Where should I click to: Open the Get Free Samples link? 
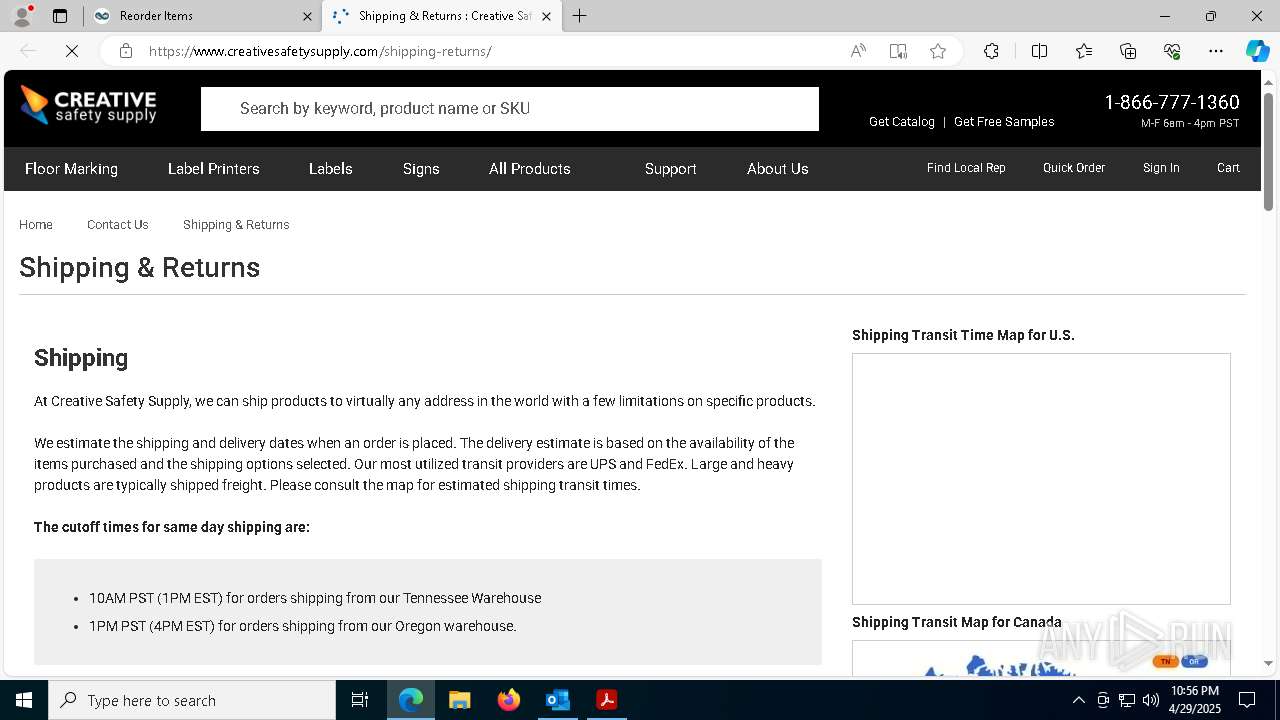coord(1004,122)
